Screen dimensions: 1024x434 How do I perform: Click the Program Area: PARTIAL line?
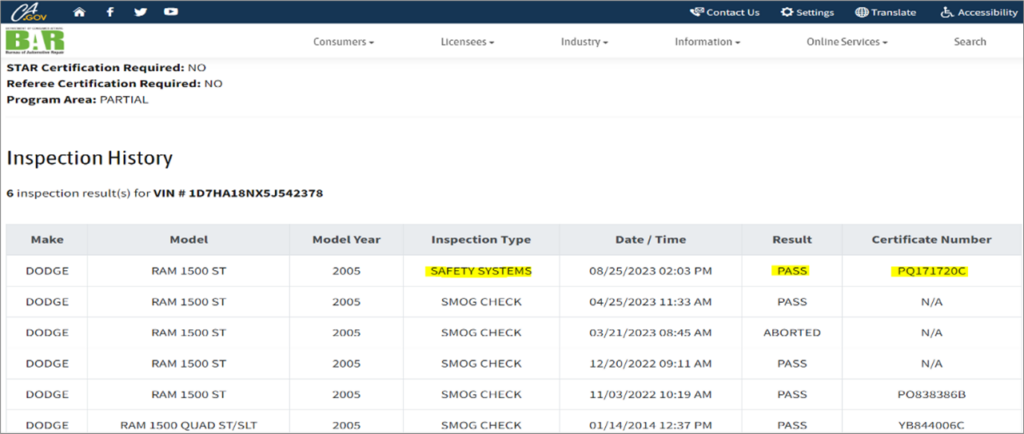(x=78, y=101)
